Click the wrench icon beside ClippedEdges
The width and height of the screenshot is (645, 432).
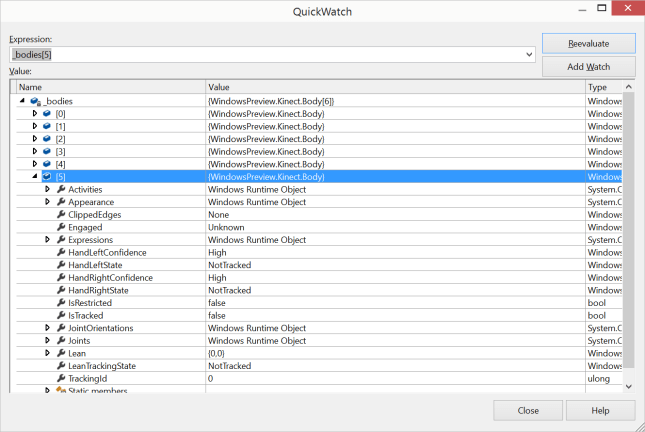point(60,214)
